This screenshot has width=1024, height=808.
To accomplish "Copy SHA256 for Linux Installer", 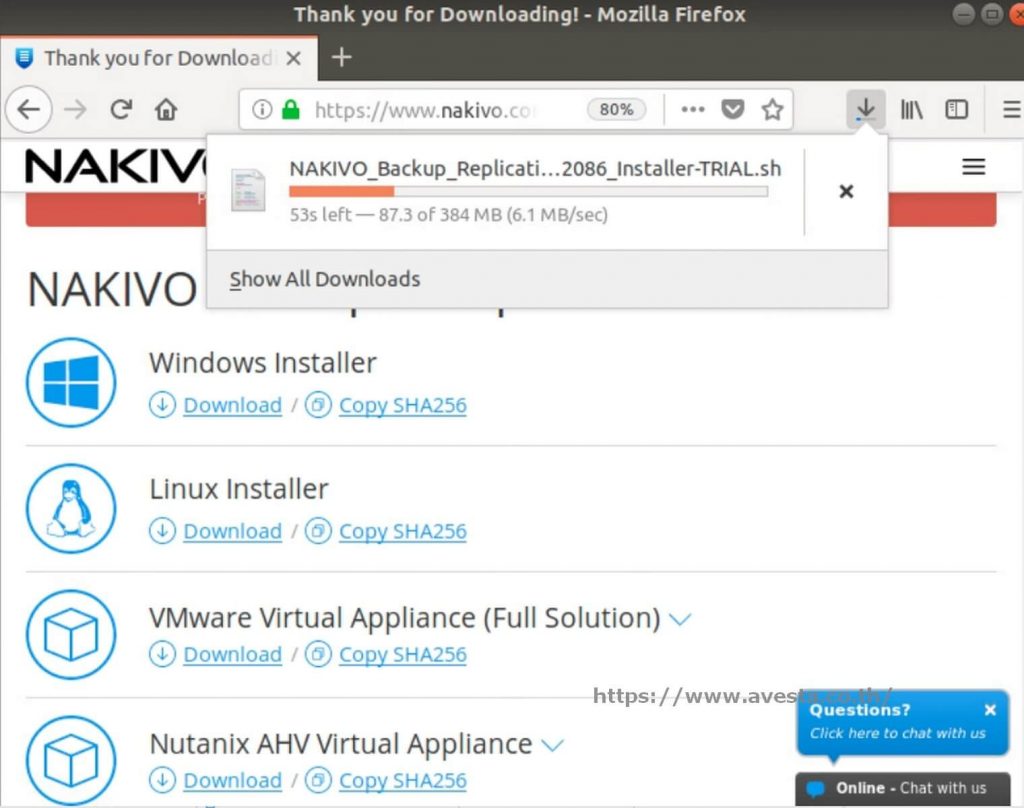I will click(403, 531).
